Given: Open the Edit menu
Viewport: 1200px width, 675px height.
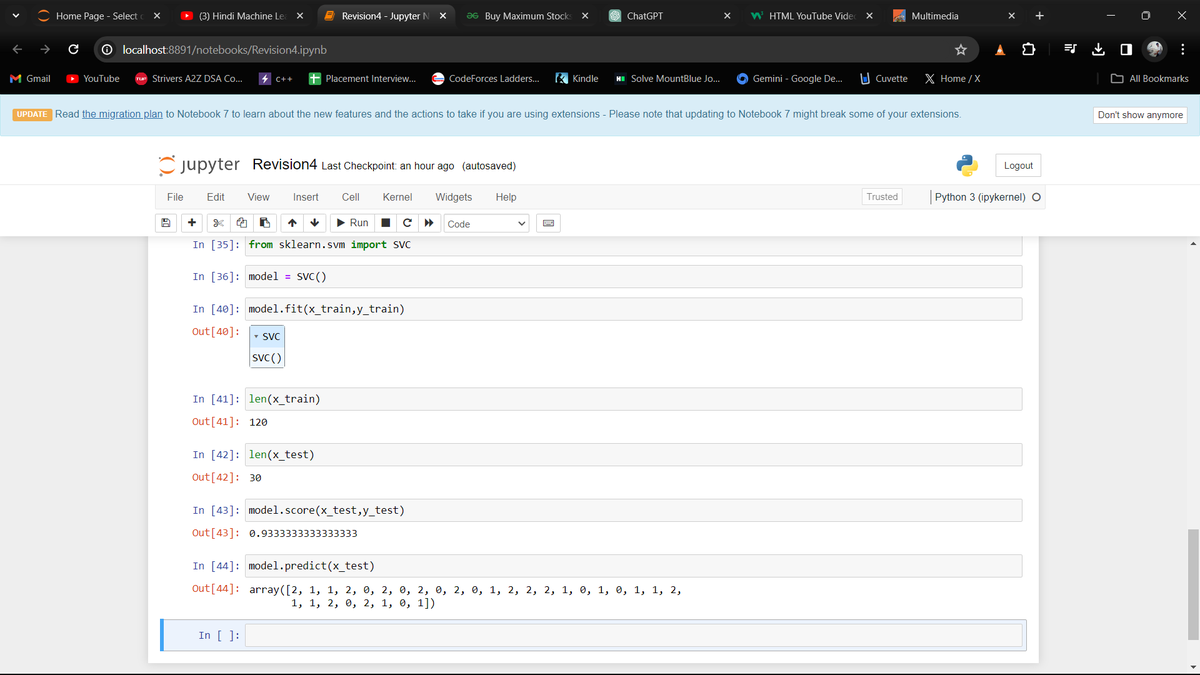Looking at the screenshot, I should pos(215,197).
